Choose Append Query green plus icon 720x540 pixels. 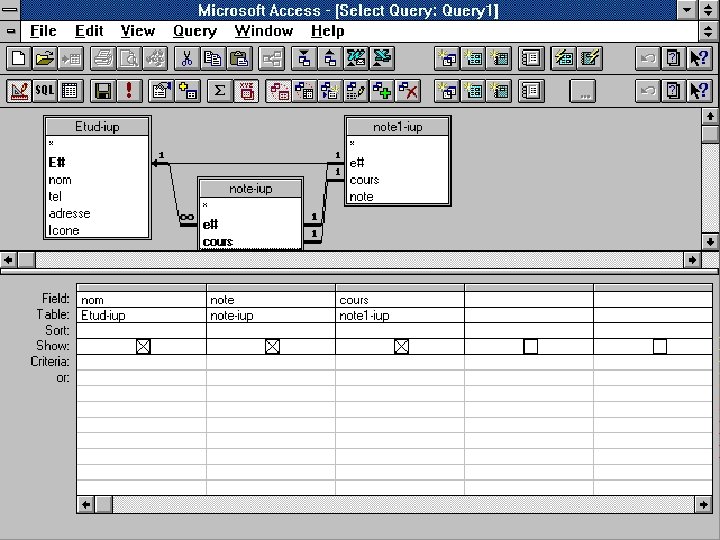pyautogui.click(x=382, y=90)
